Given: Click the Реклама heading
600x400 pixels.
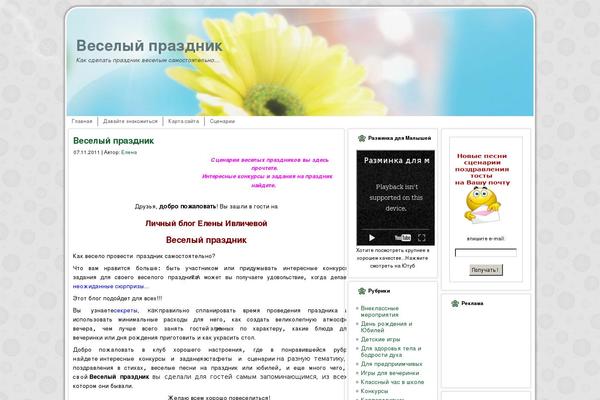Looking at the screenshot, I should click(472, 304).
